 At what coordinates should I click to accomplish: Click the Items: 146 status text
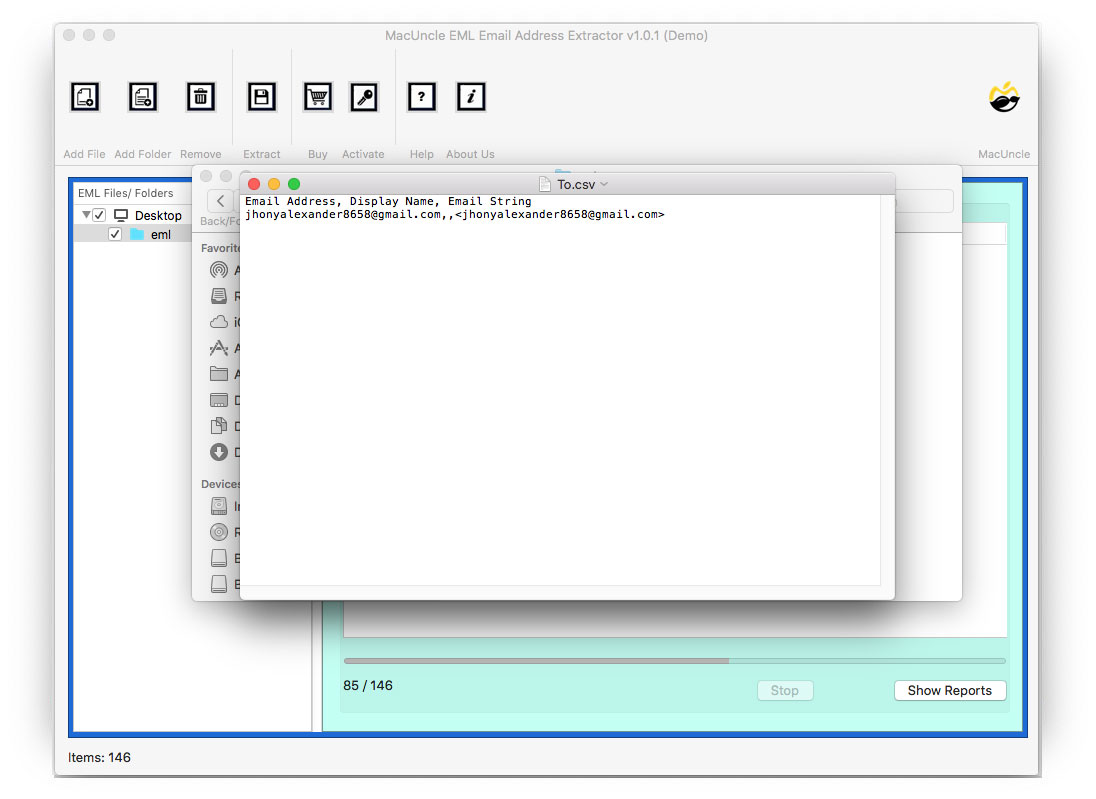pos(99,758)
